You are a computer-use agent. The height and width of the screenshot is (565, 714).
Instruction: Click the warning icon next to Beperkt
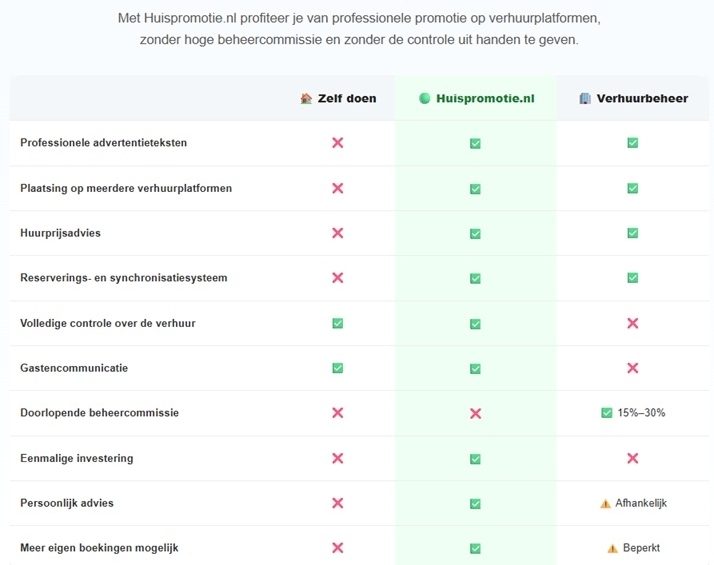coord(612,548)
